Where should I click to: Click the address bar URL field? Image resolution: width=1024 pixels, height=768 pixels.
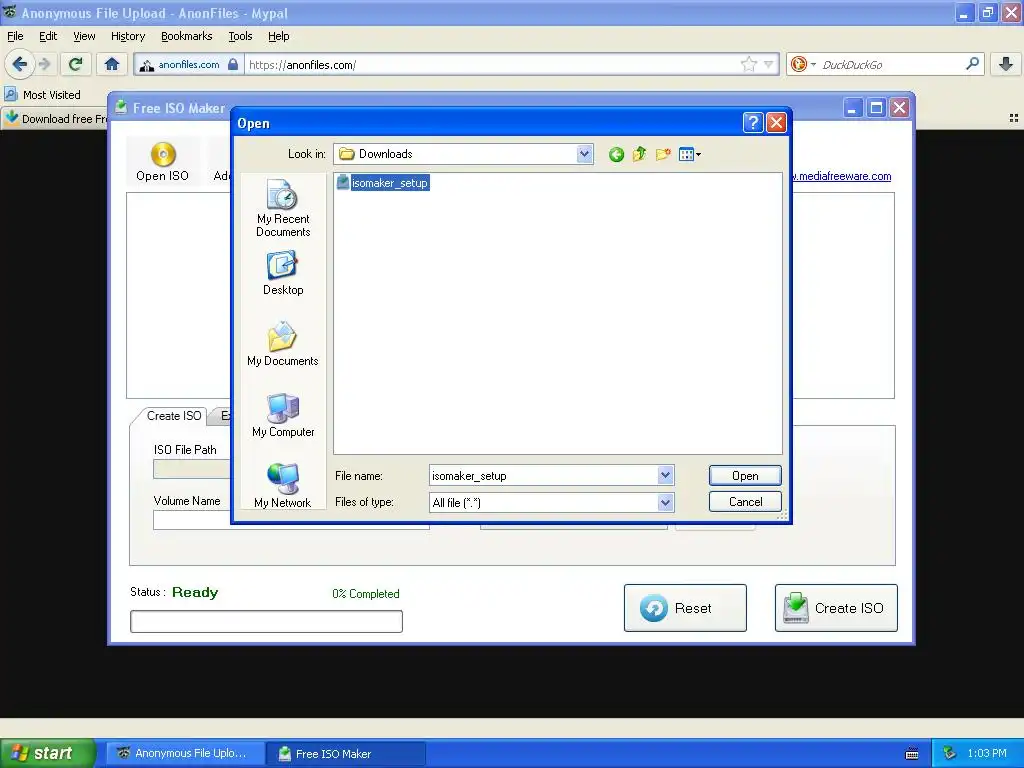pyautogui.click(x=493, y=65)
